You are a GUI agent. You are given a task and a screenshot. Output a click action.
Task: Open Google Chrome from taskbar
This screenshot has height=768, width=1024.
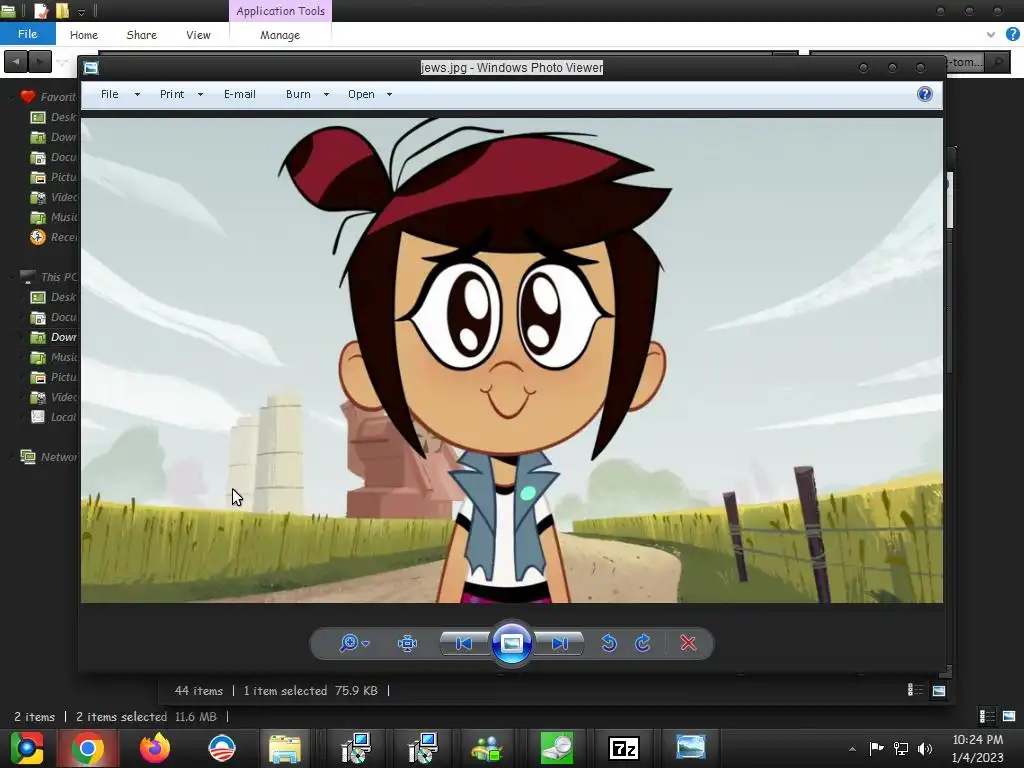point(88,748)
